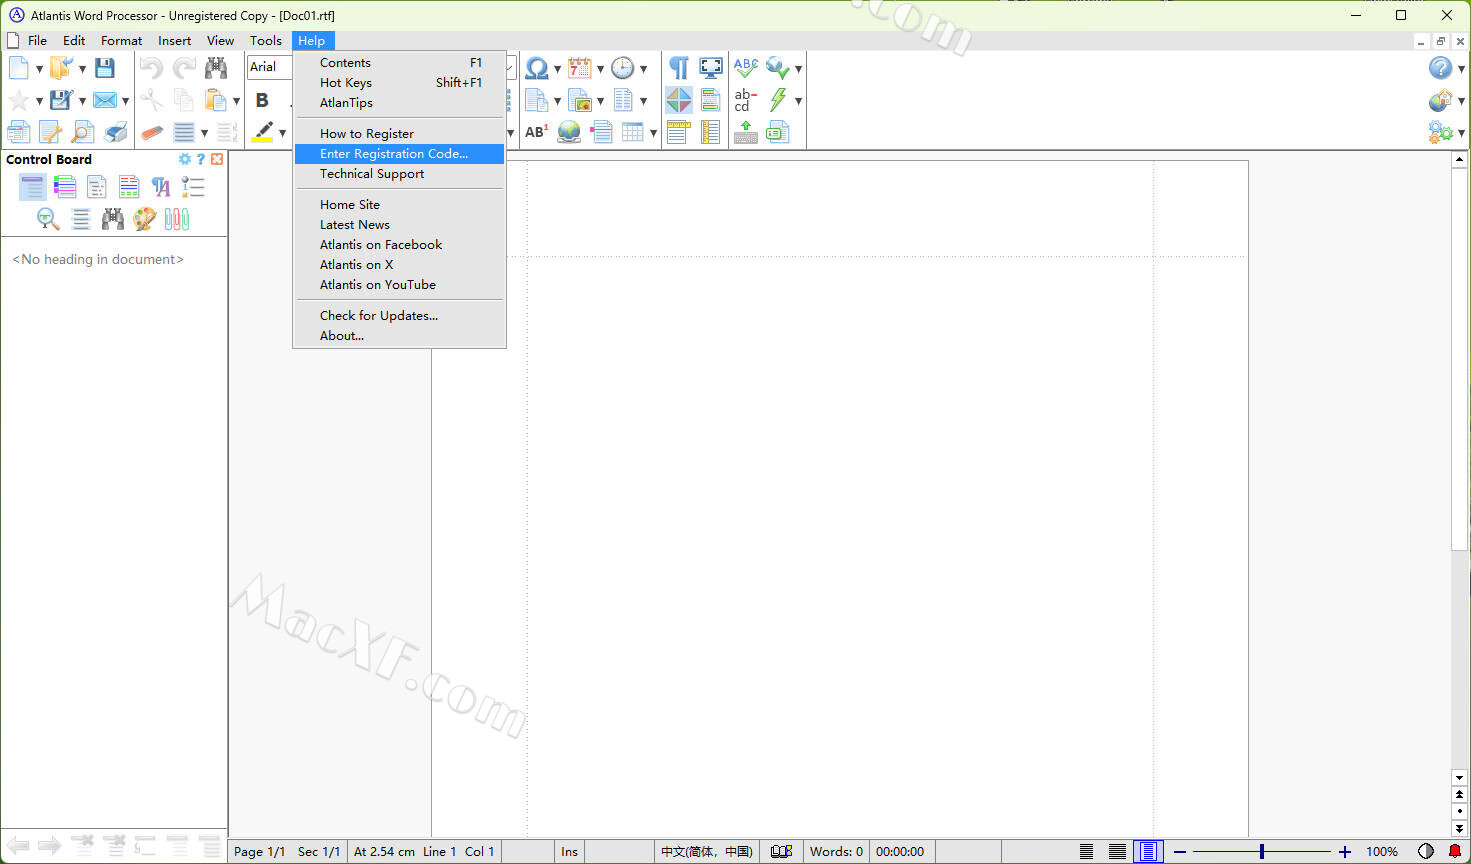Click the Bold B button
Image resolution: width=1471 pixels, height=864 pixels.
[262, 100]
